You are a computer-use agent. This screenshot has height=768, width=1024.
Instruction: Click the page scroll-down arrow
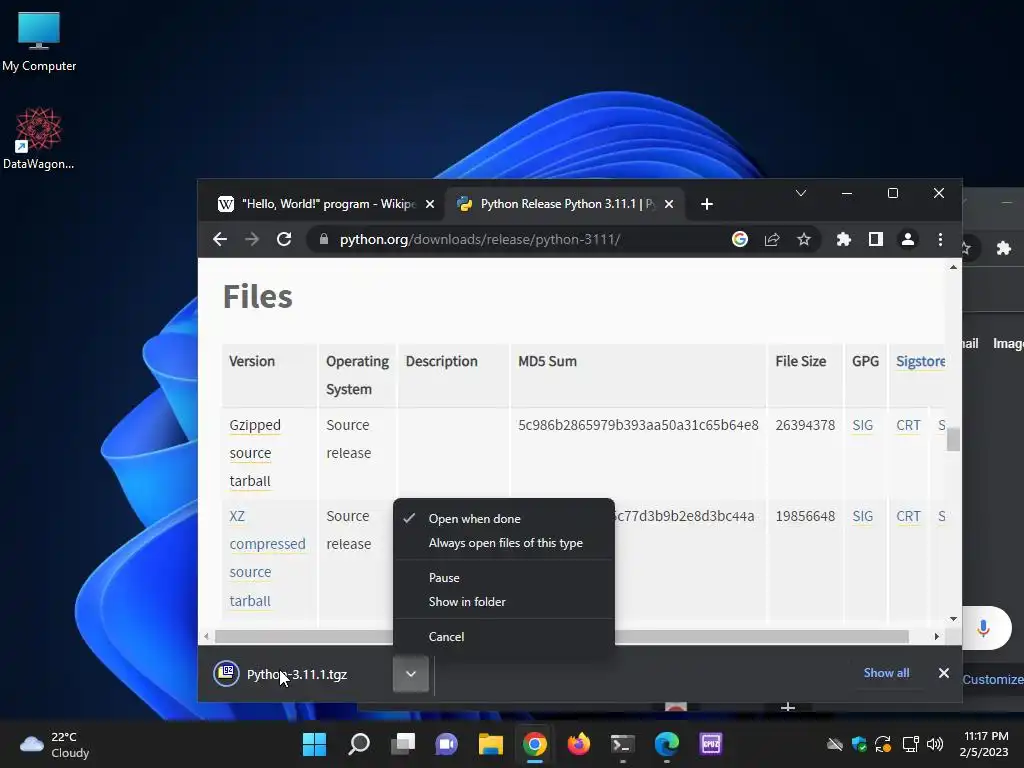coord(953,619)
